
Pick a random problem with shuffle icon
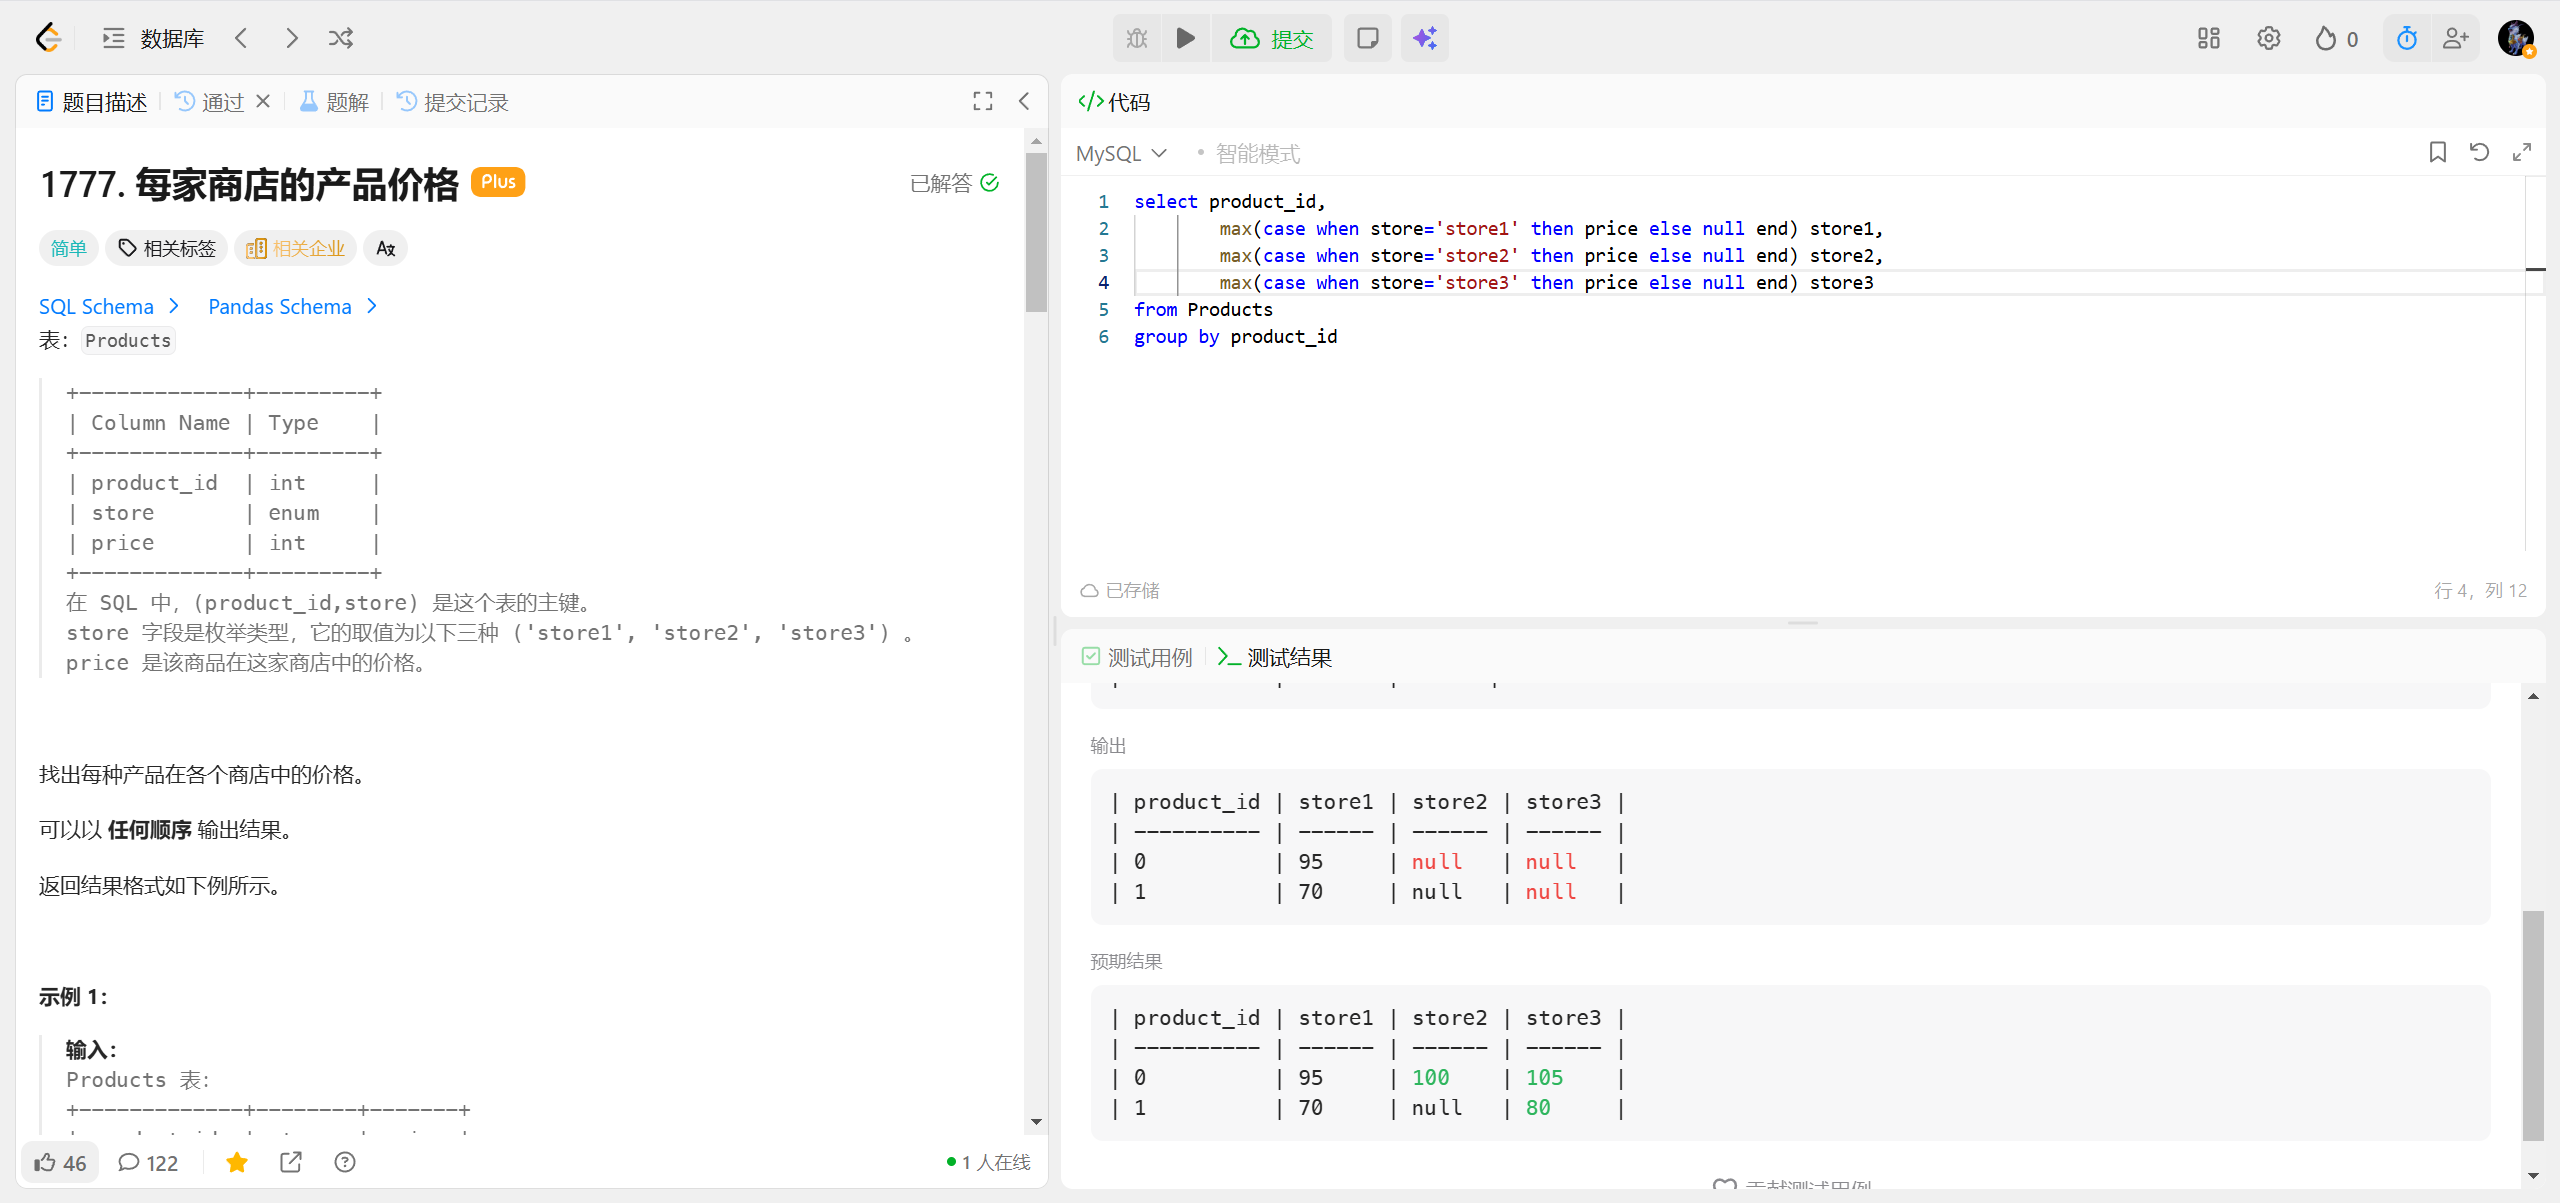[x=341, y=38]
